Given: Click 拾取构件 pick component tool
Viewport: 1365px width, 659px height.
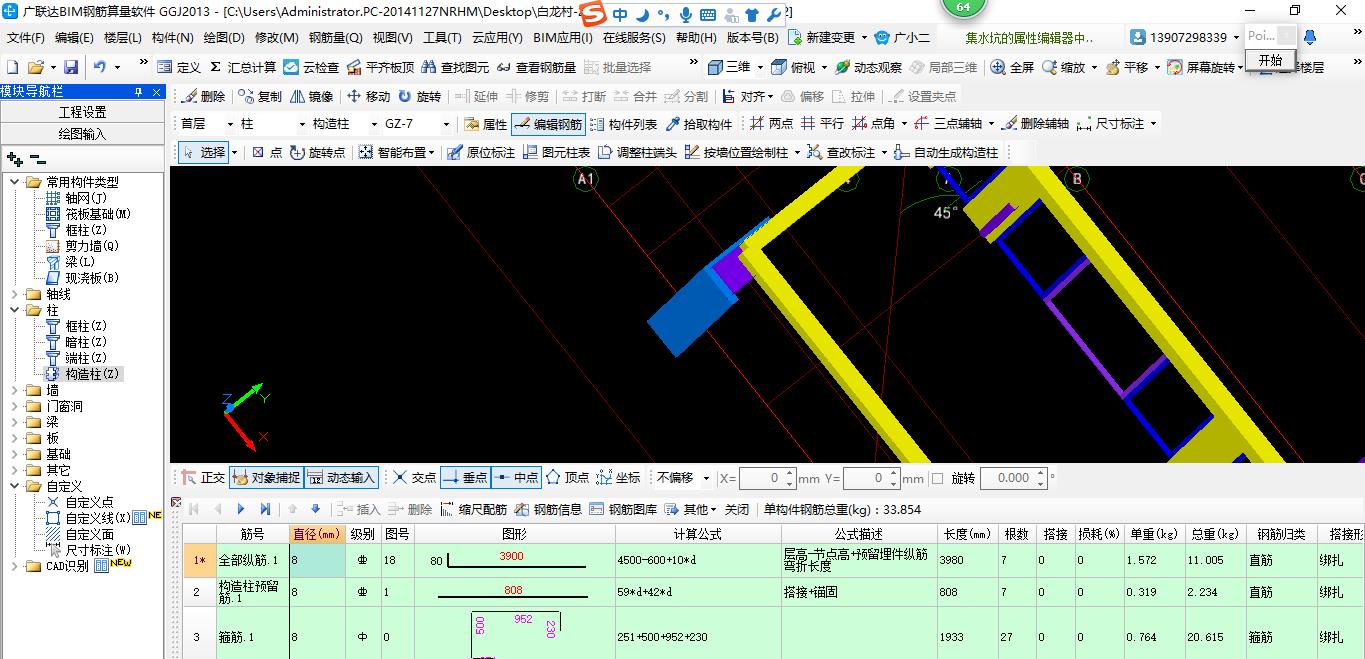Looking at the screenshot, I should [x=698, y=124].
